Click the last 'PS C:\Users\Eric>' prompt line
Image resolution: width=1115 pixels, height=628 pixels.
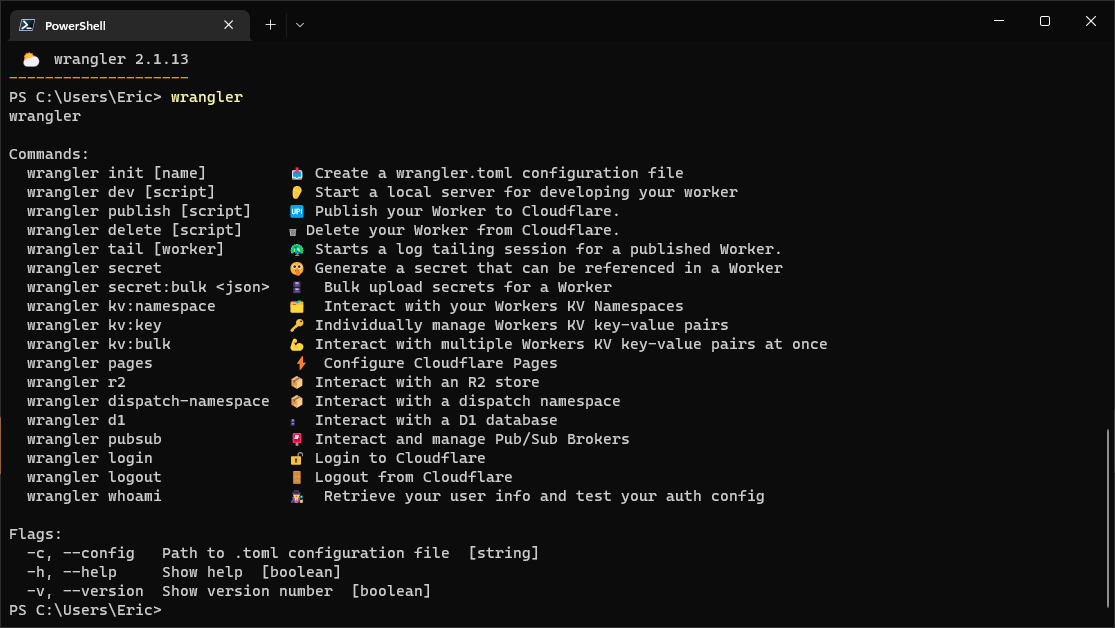85,610
